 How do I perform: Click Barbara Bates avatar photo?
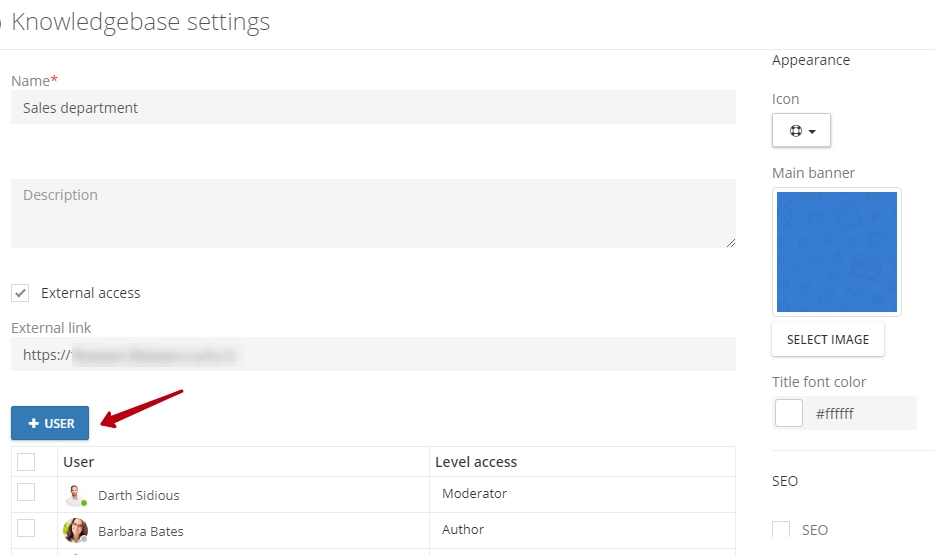[x=75, y=530]
